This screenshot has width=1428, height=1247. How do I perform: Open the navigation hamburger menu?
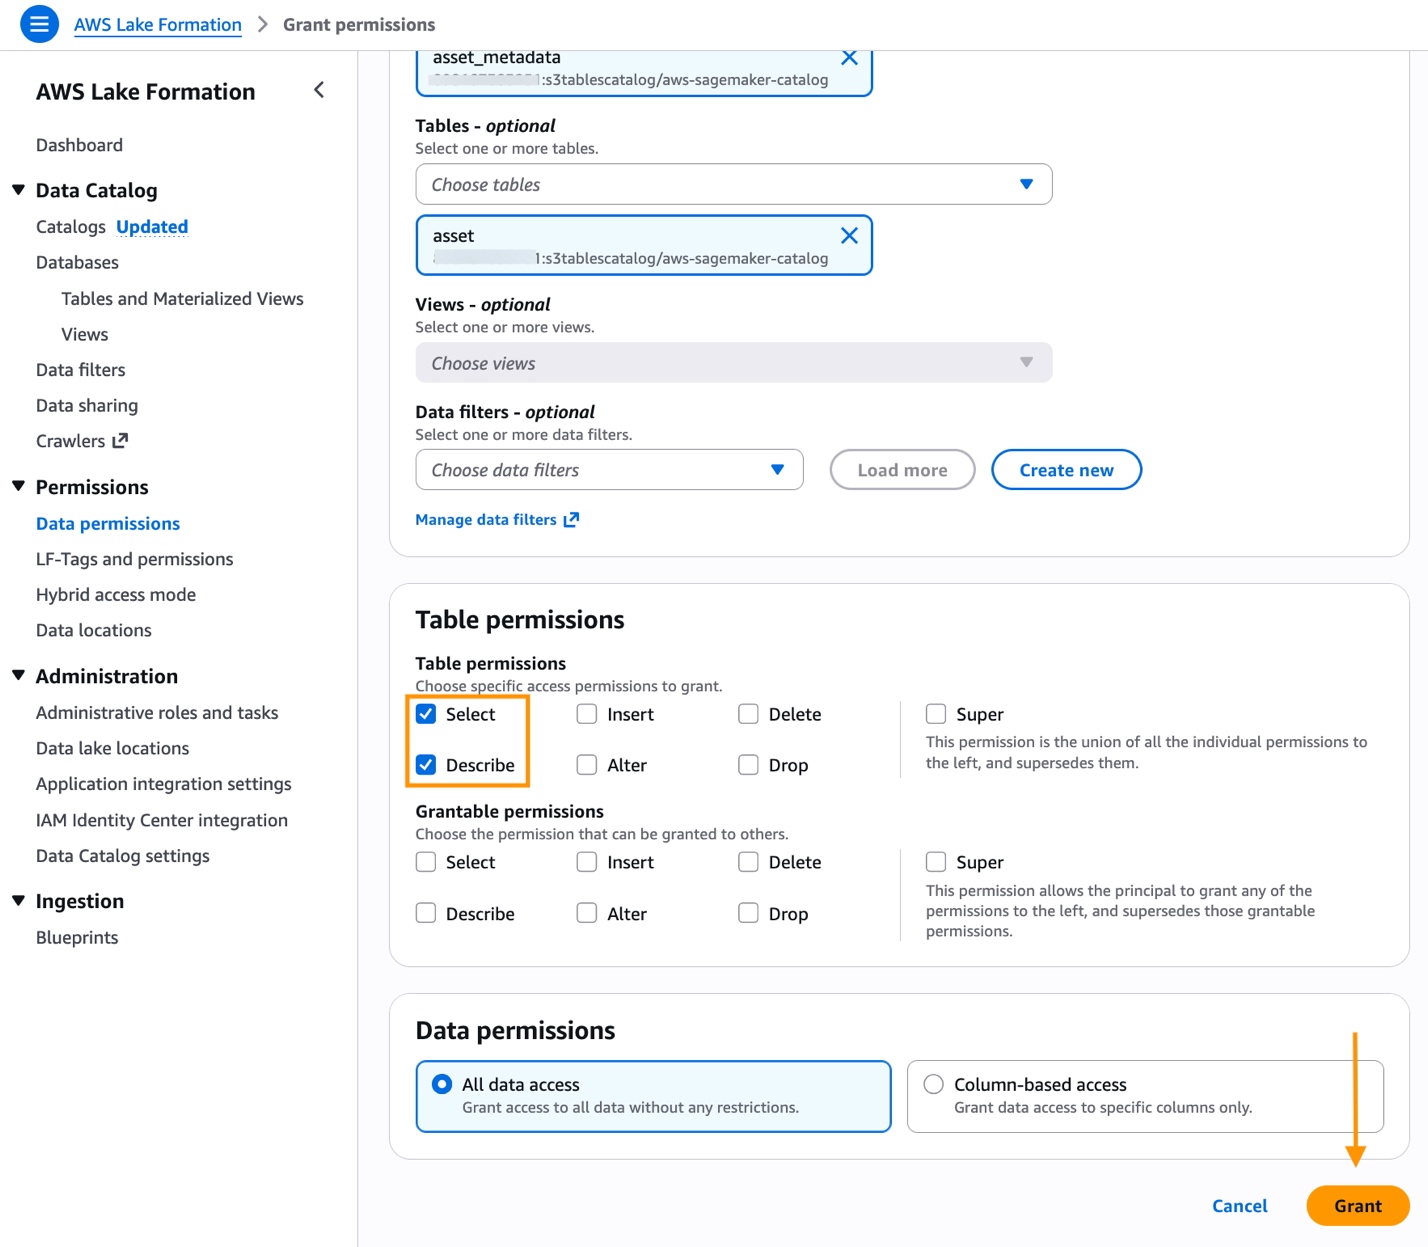click(x=39, y=23)
